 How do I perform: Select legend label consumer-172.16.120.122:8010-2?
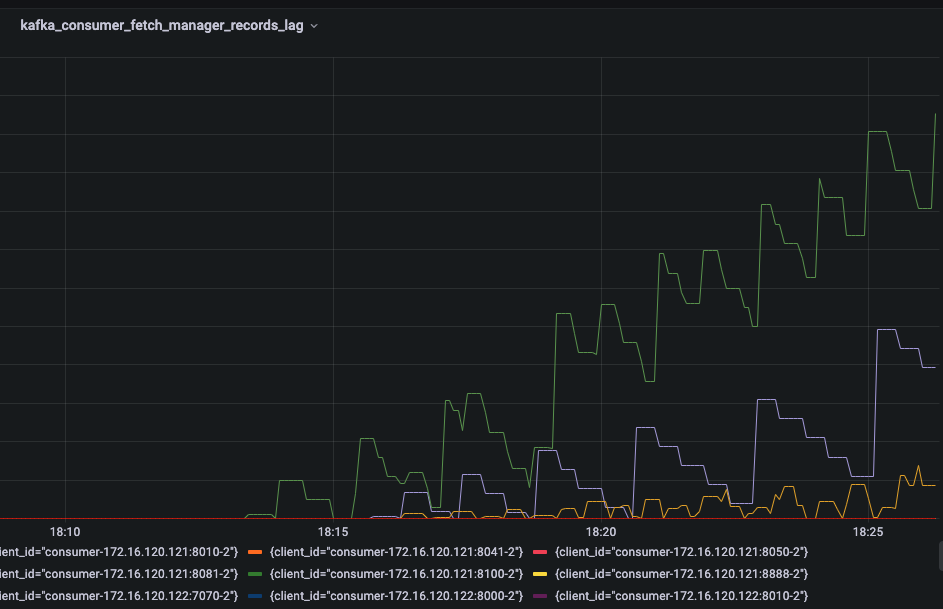(681, 596)
